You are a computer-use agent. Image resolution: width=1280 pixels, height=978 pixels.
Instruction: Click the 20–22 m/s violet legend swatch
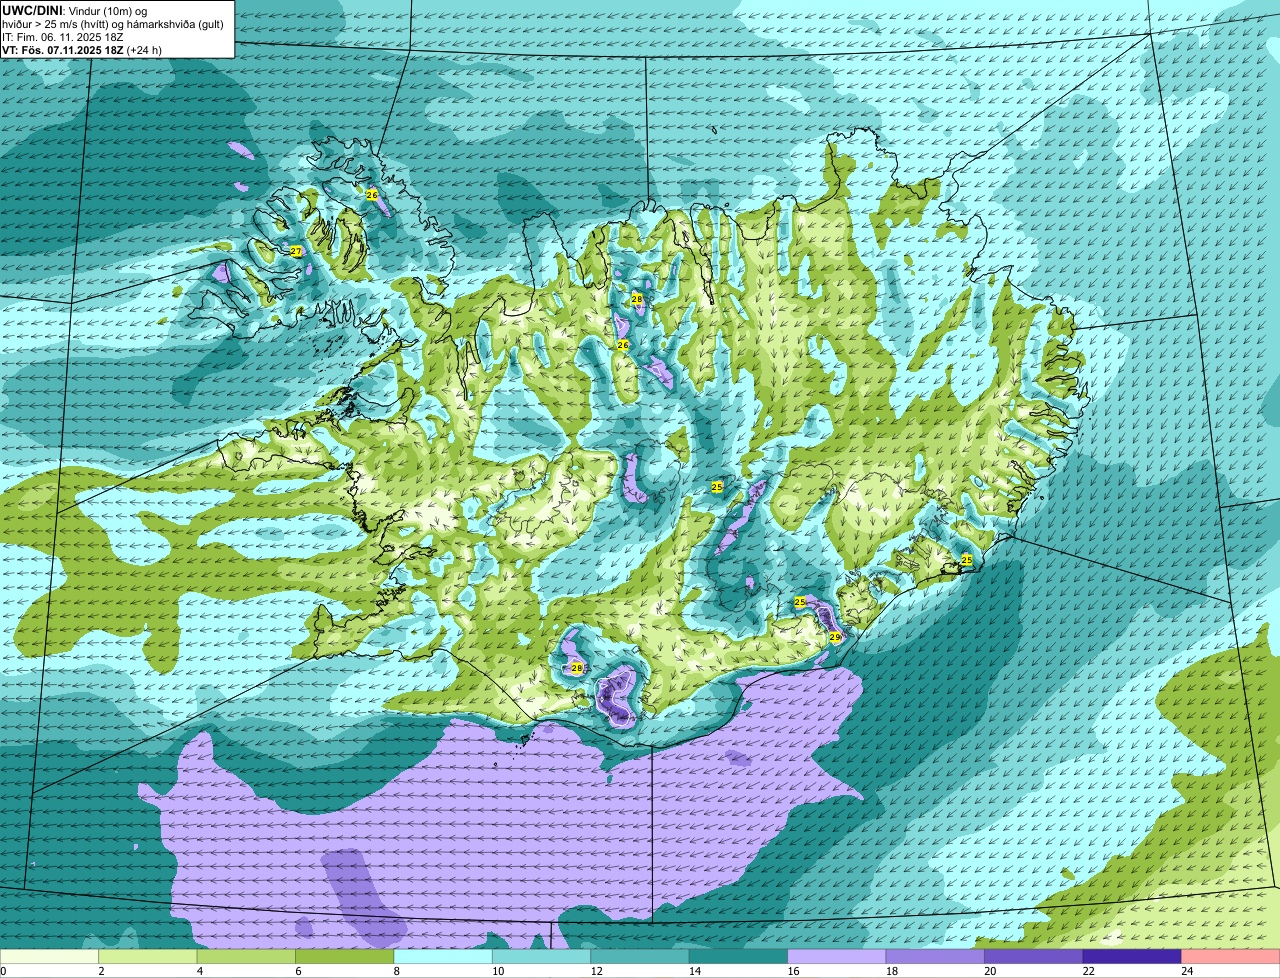pyautogui.click(x=1034, y=956)
